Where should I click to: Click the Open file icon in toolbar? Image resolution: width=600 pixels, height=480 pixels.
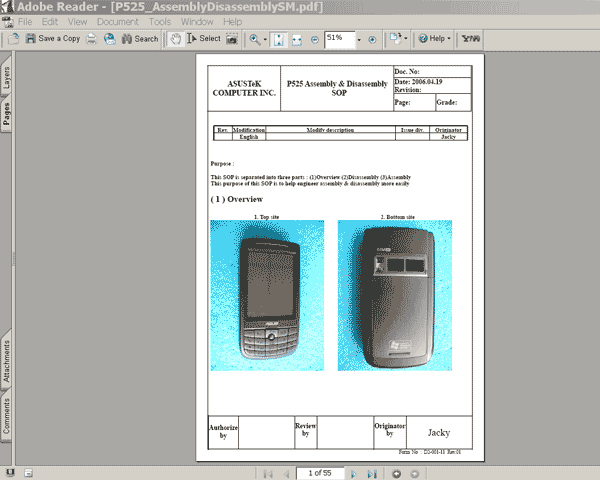13,39
